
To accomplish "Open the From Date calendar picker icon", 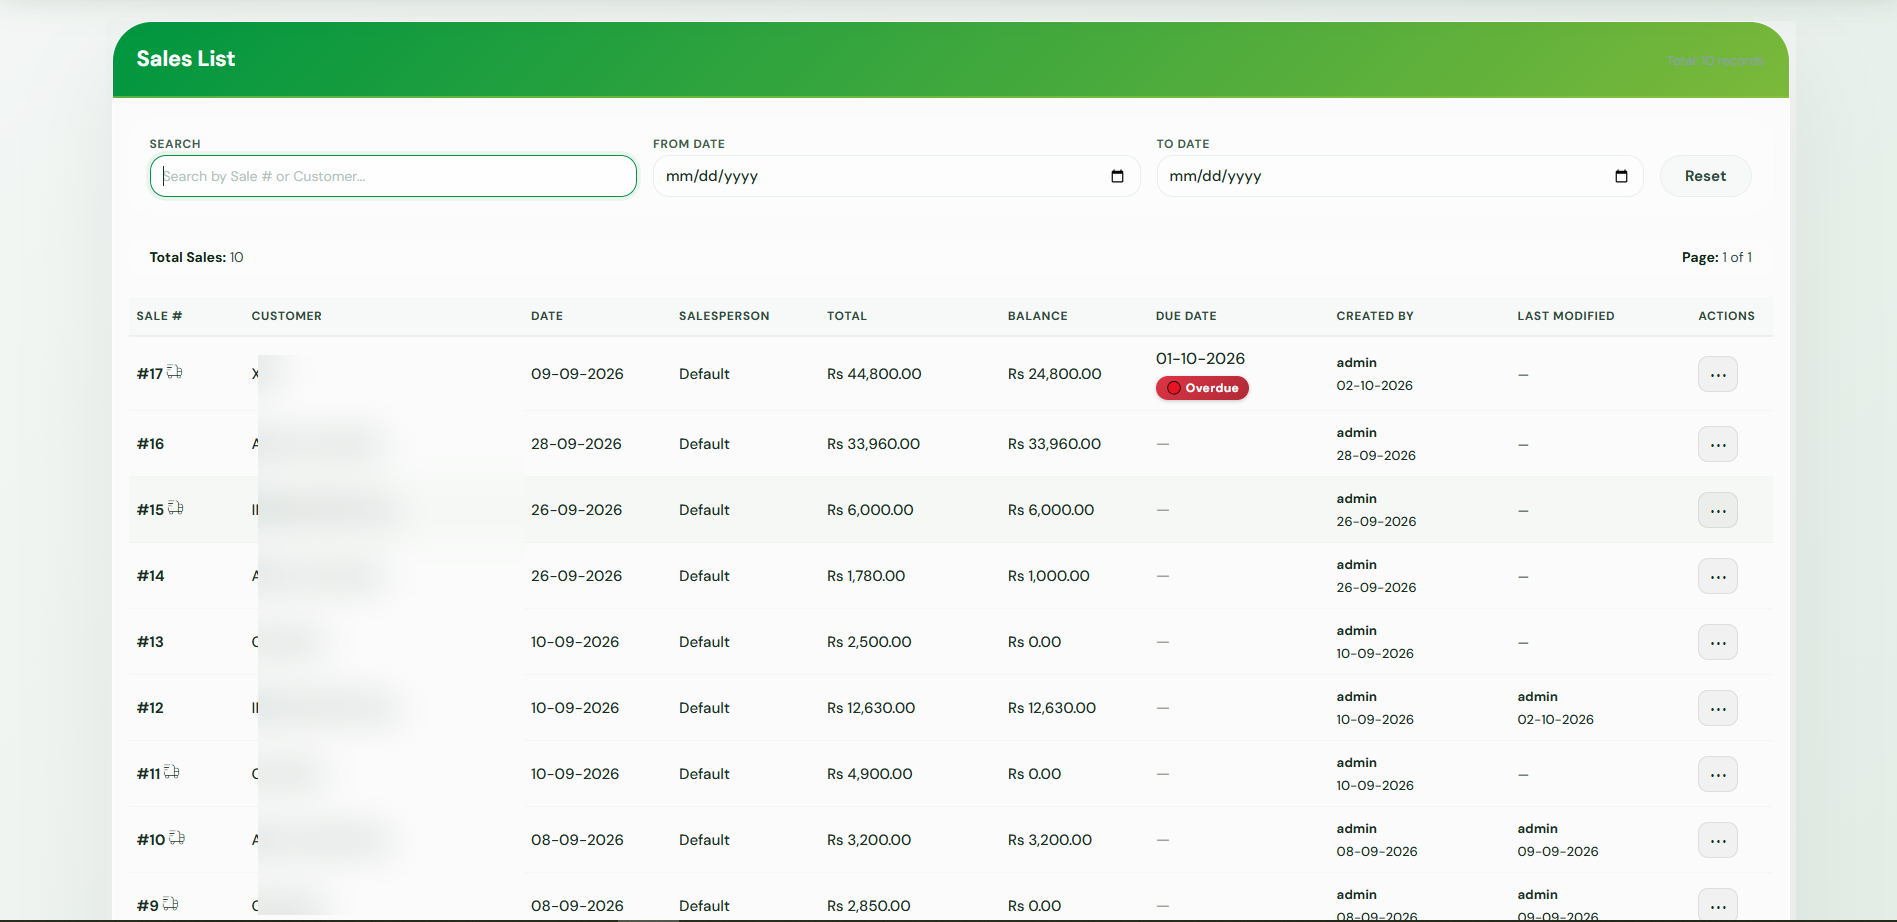I will (1117, 176).
